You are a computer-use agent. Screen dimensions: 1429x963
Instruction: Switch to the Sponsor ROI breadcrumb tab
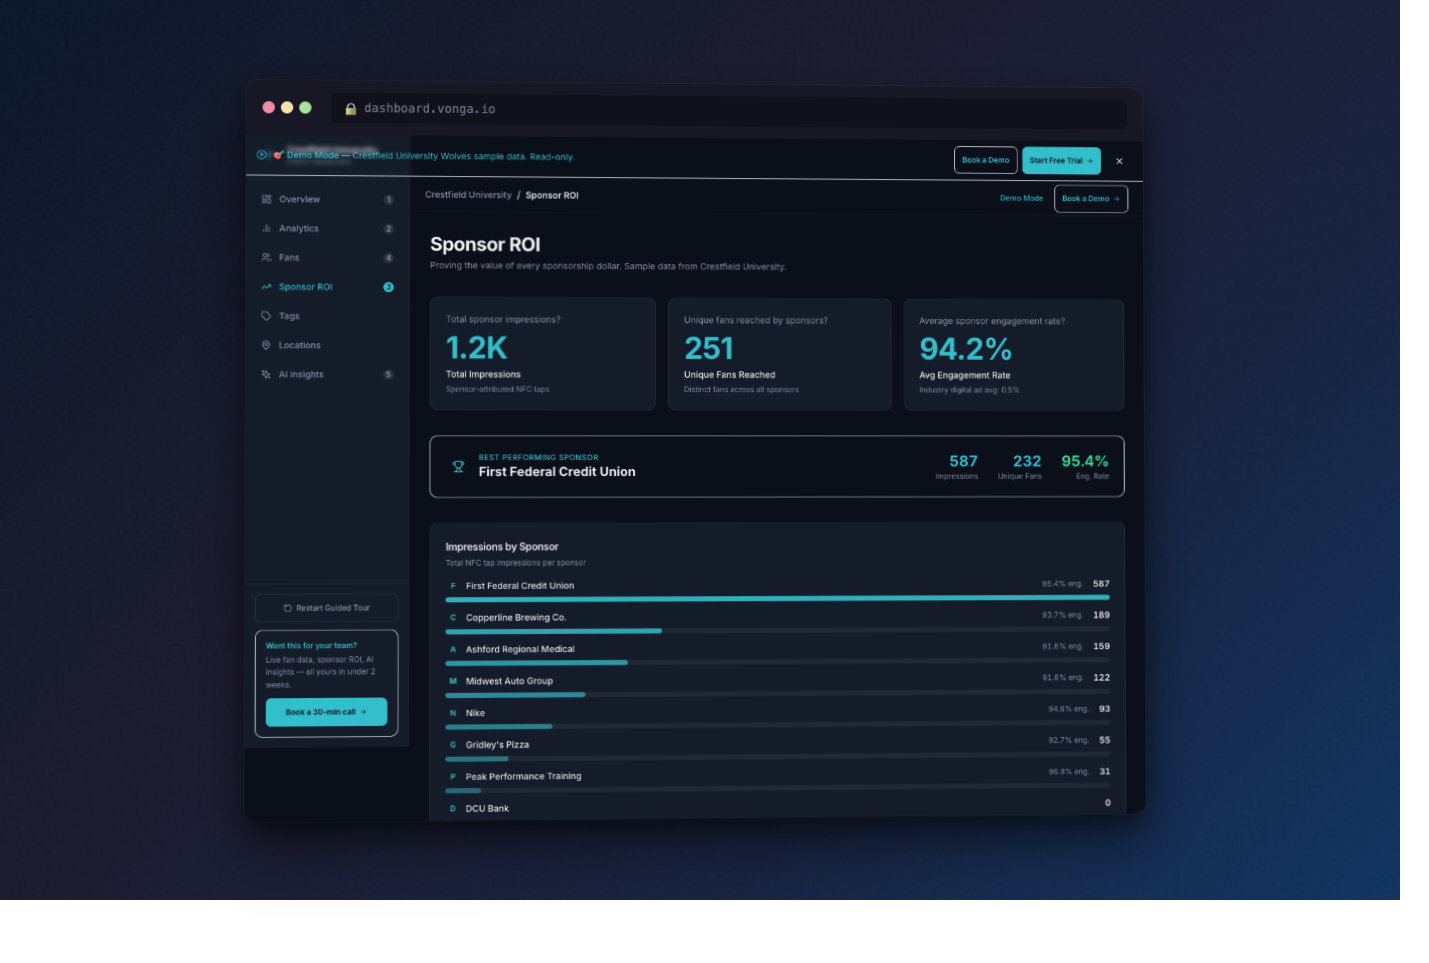pyautogui.click(x=552, y=195)
